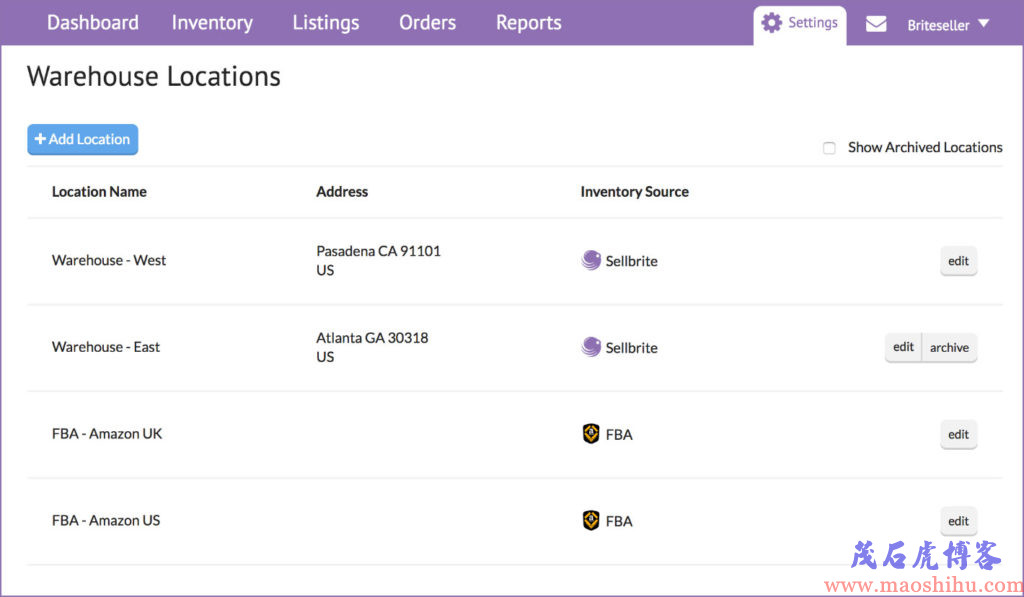Click the Location Name column header
Screen dimensions: 1024x597
(99, 191)
